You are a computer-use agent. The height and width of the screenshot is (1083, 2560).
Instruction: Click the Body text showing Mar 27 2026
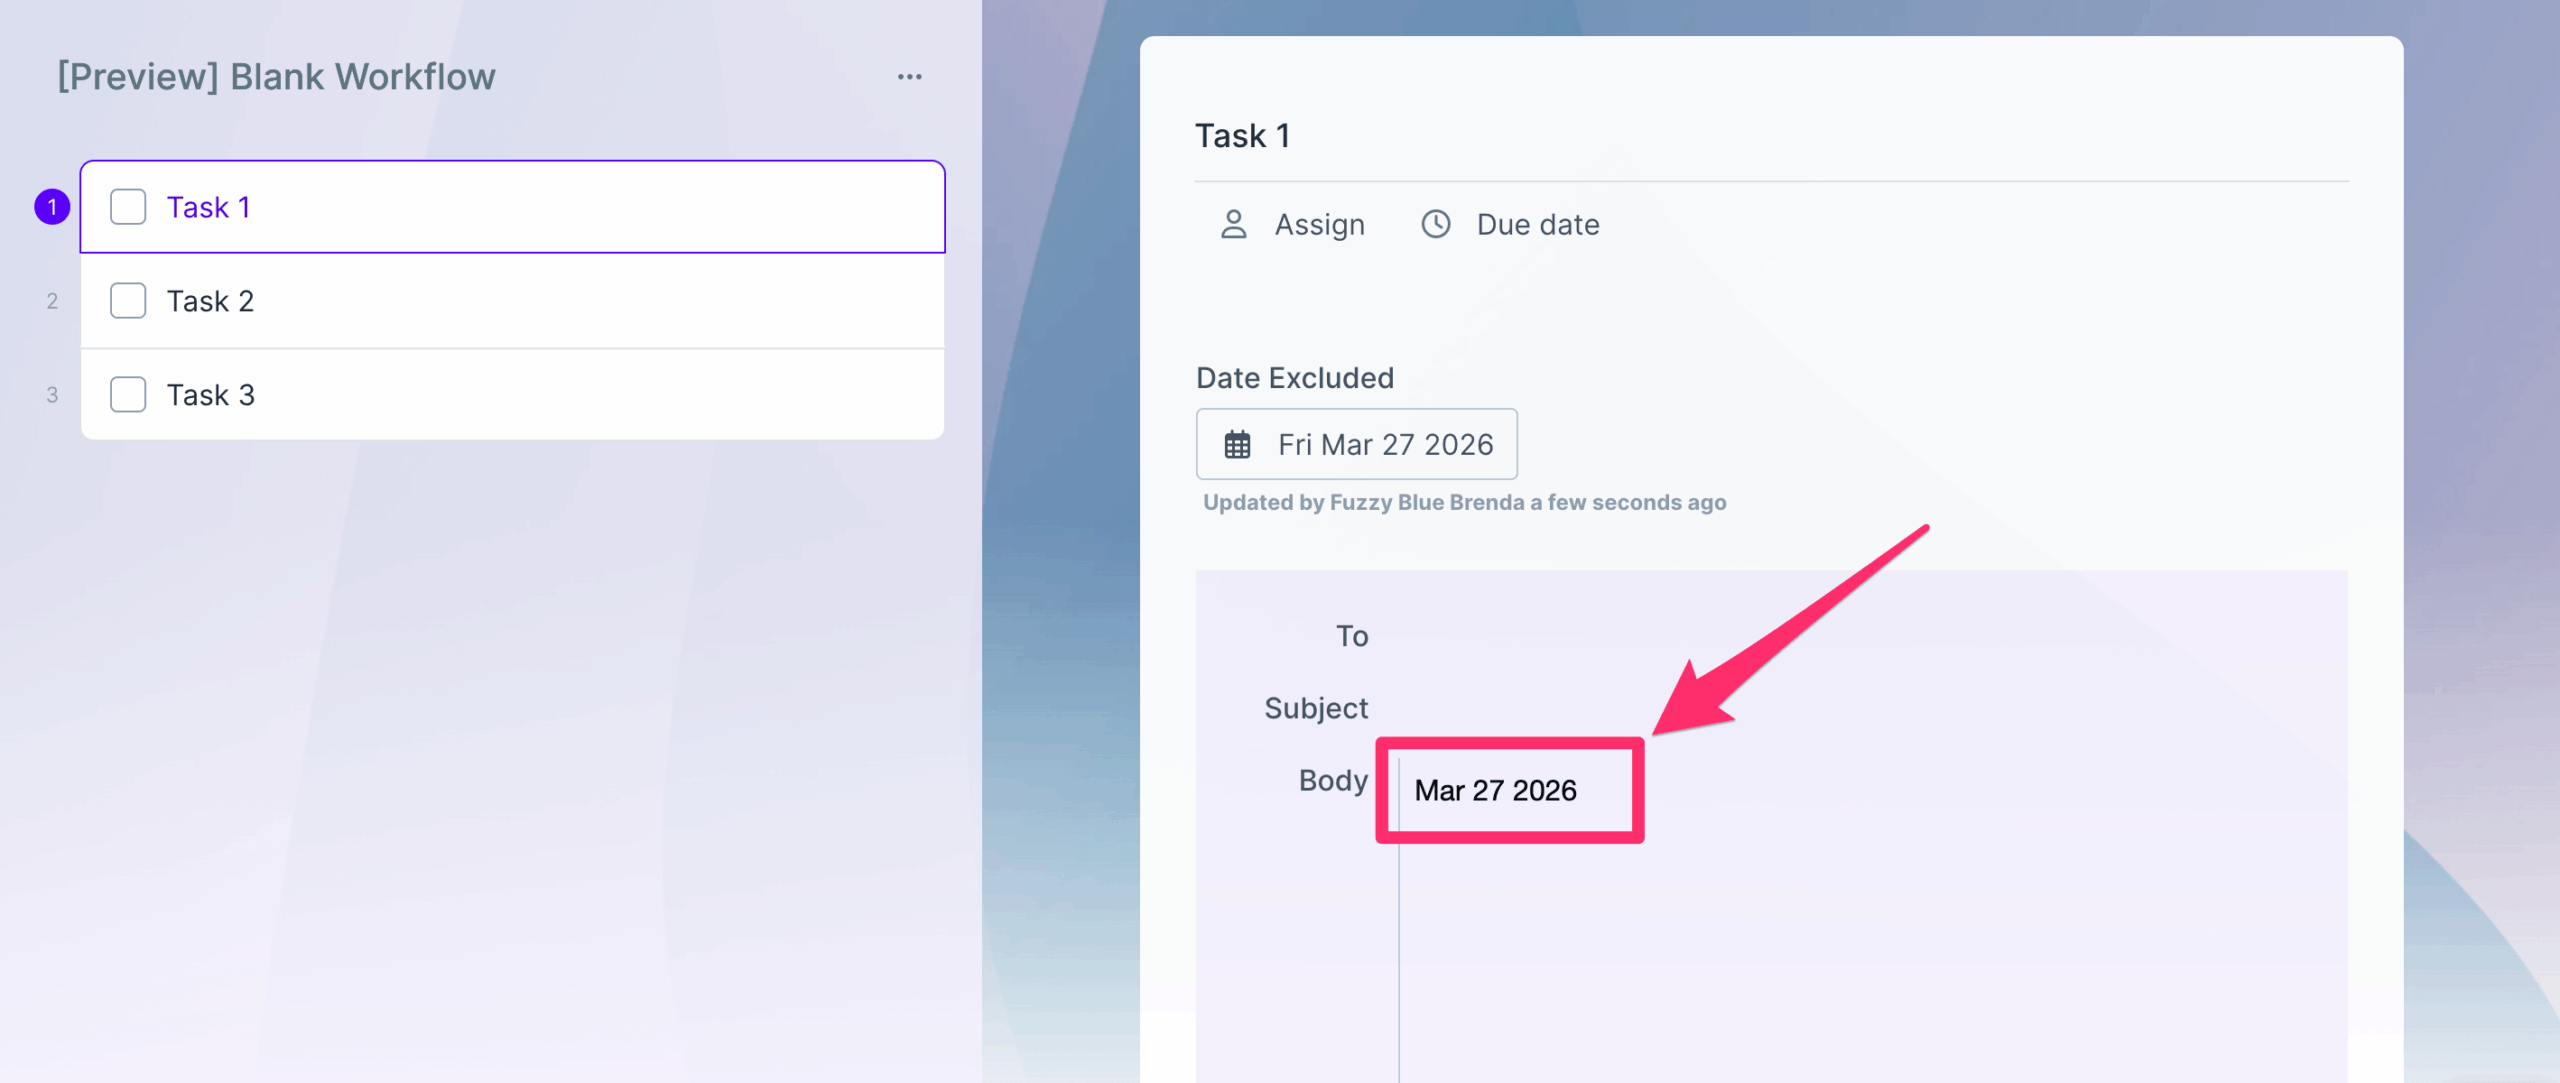(1495, 791)
